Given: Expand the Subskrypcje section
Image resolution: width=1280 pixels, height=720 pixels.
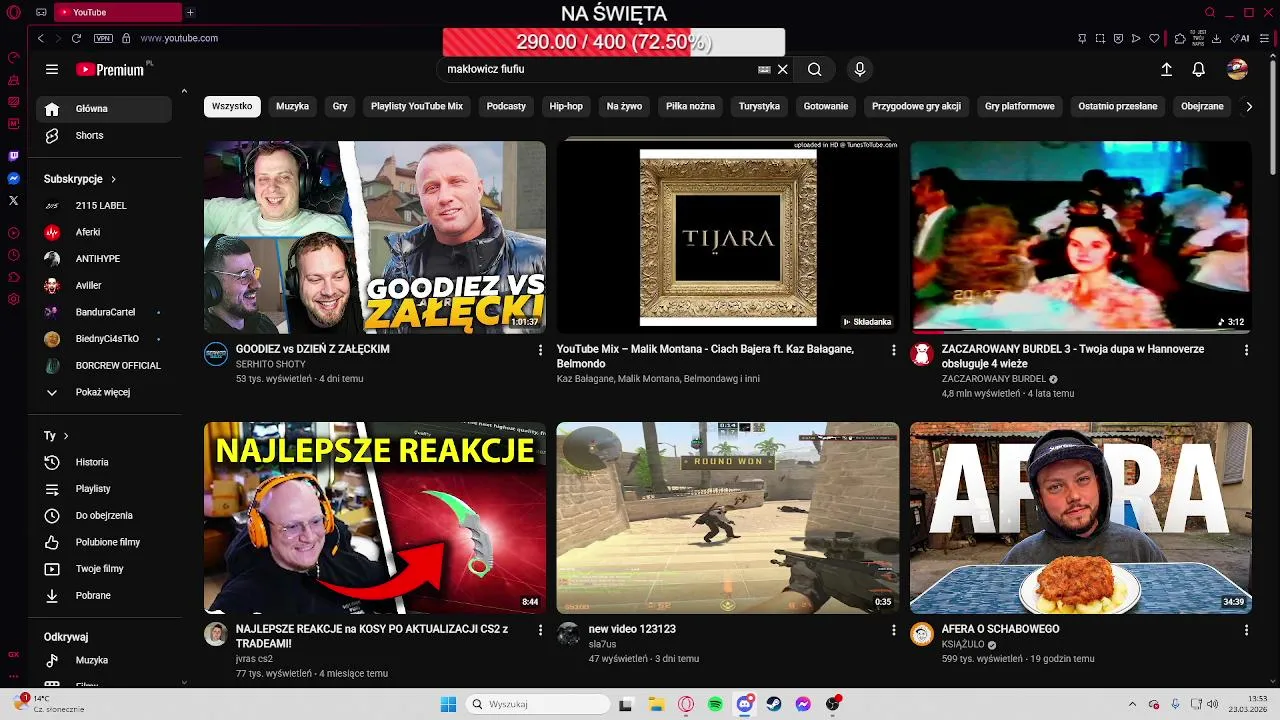Looking at the screenshot, I should (80, 179).
